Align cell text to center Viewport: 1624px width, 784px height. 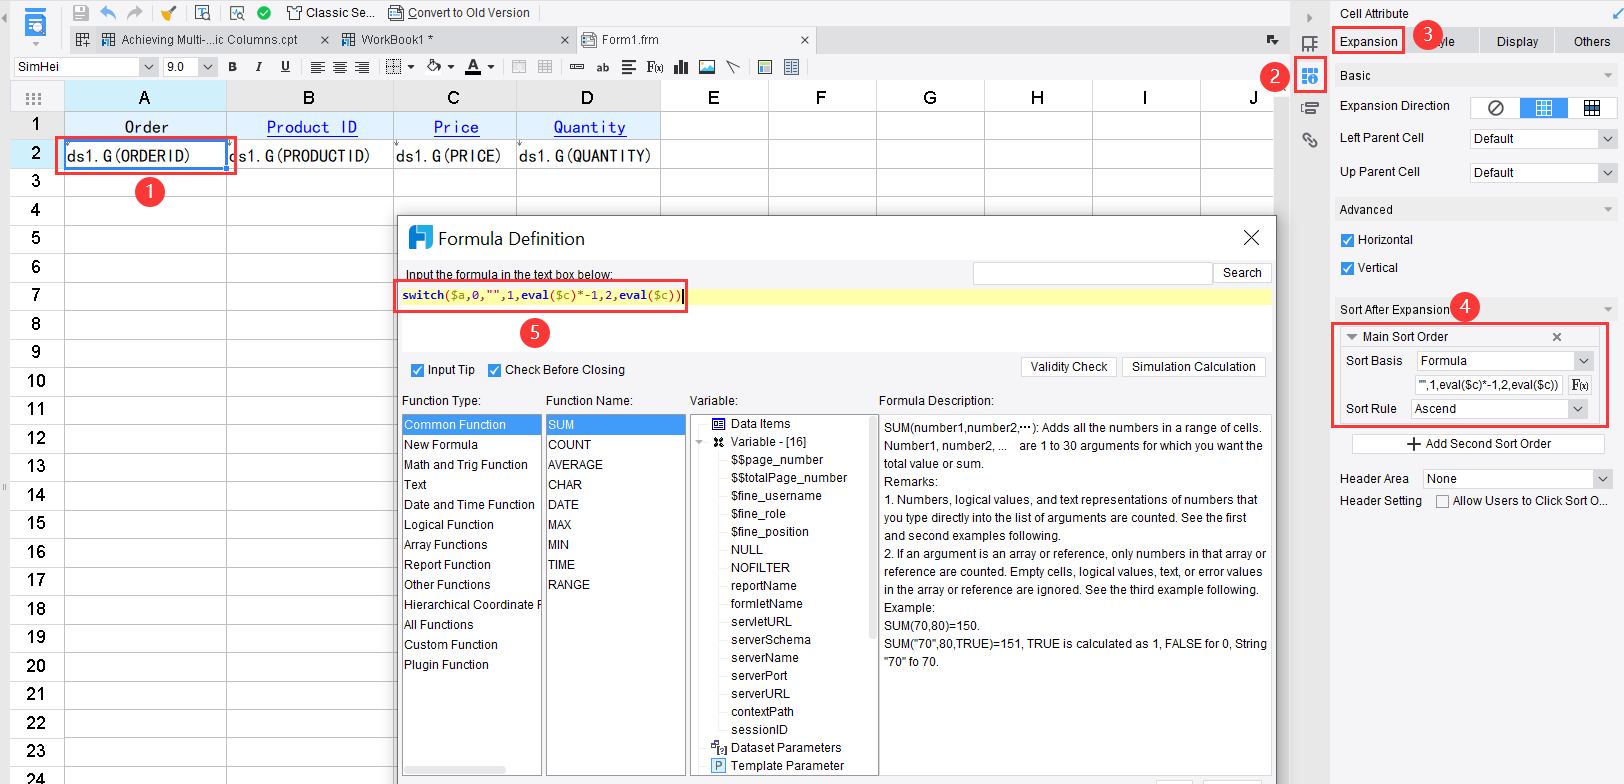340,67
